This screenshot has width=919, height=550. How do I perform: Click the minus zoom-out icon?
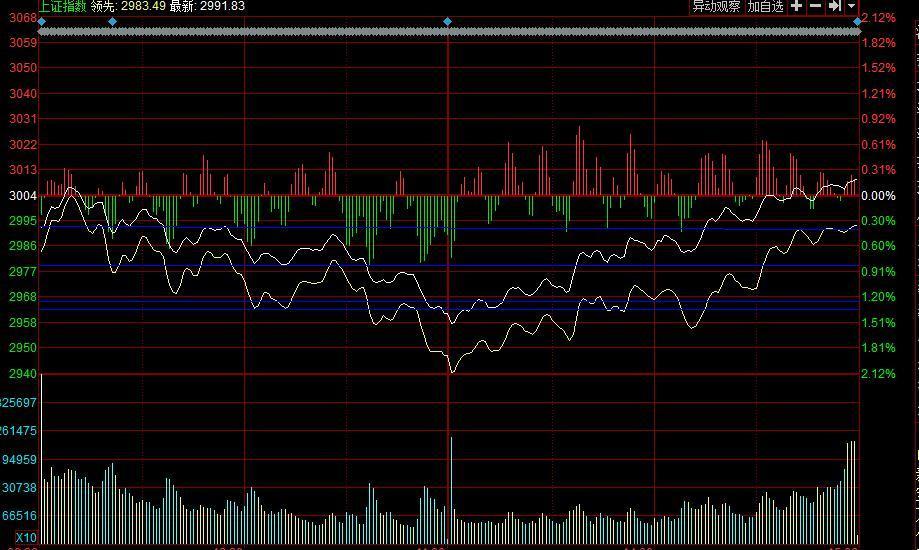(x=815, y=6)
